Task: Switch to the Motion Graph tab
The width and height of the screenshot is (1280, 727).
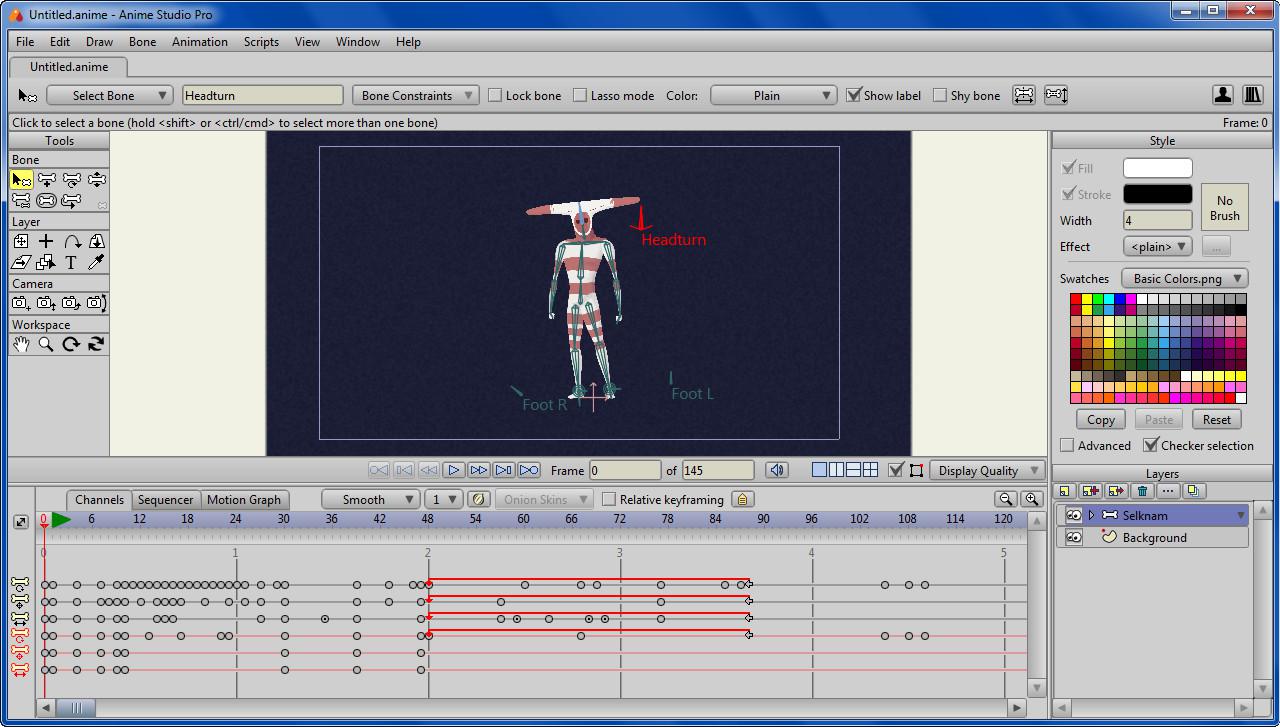Action: pos(244,499)
